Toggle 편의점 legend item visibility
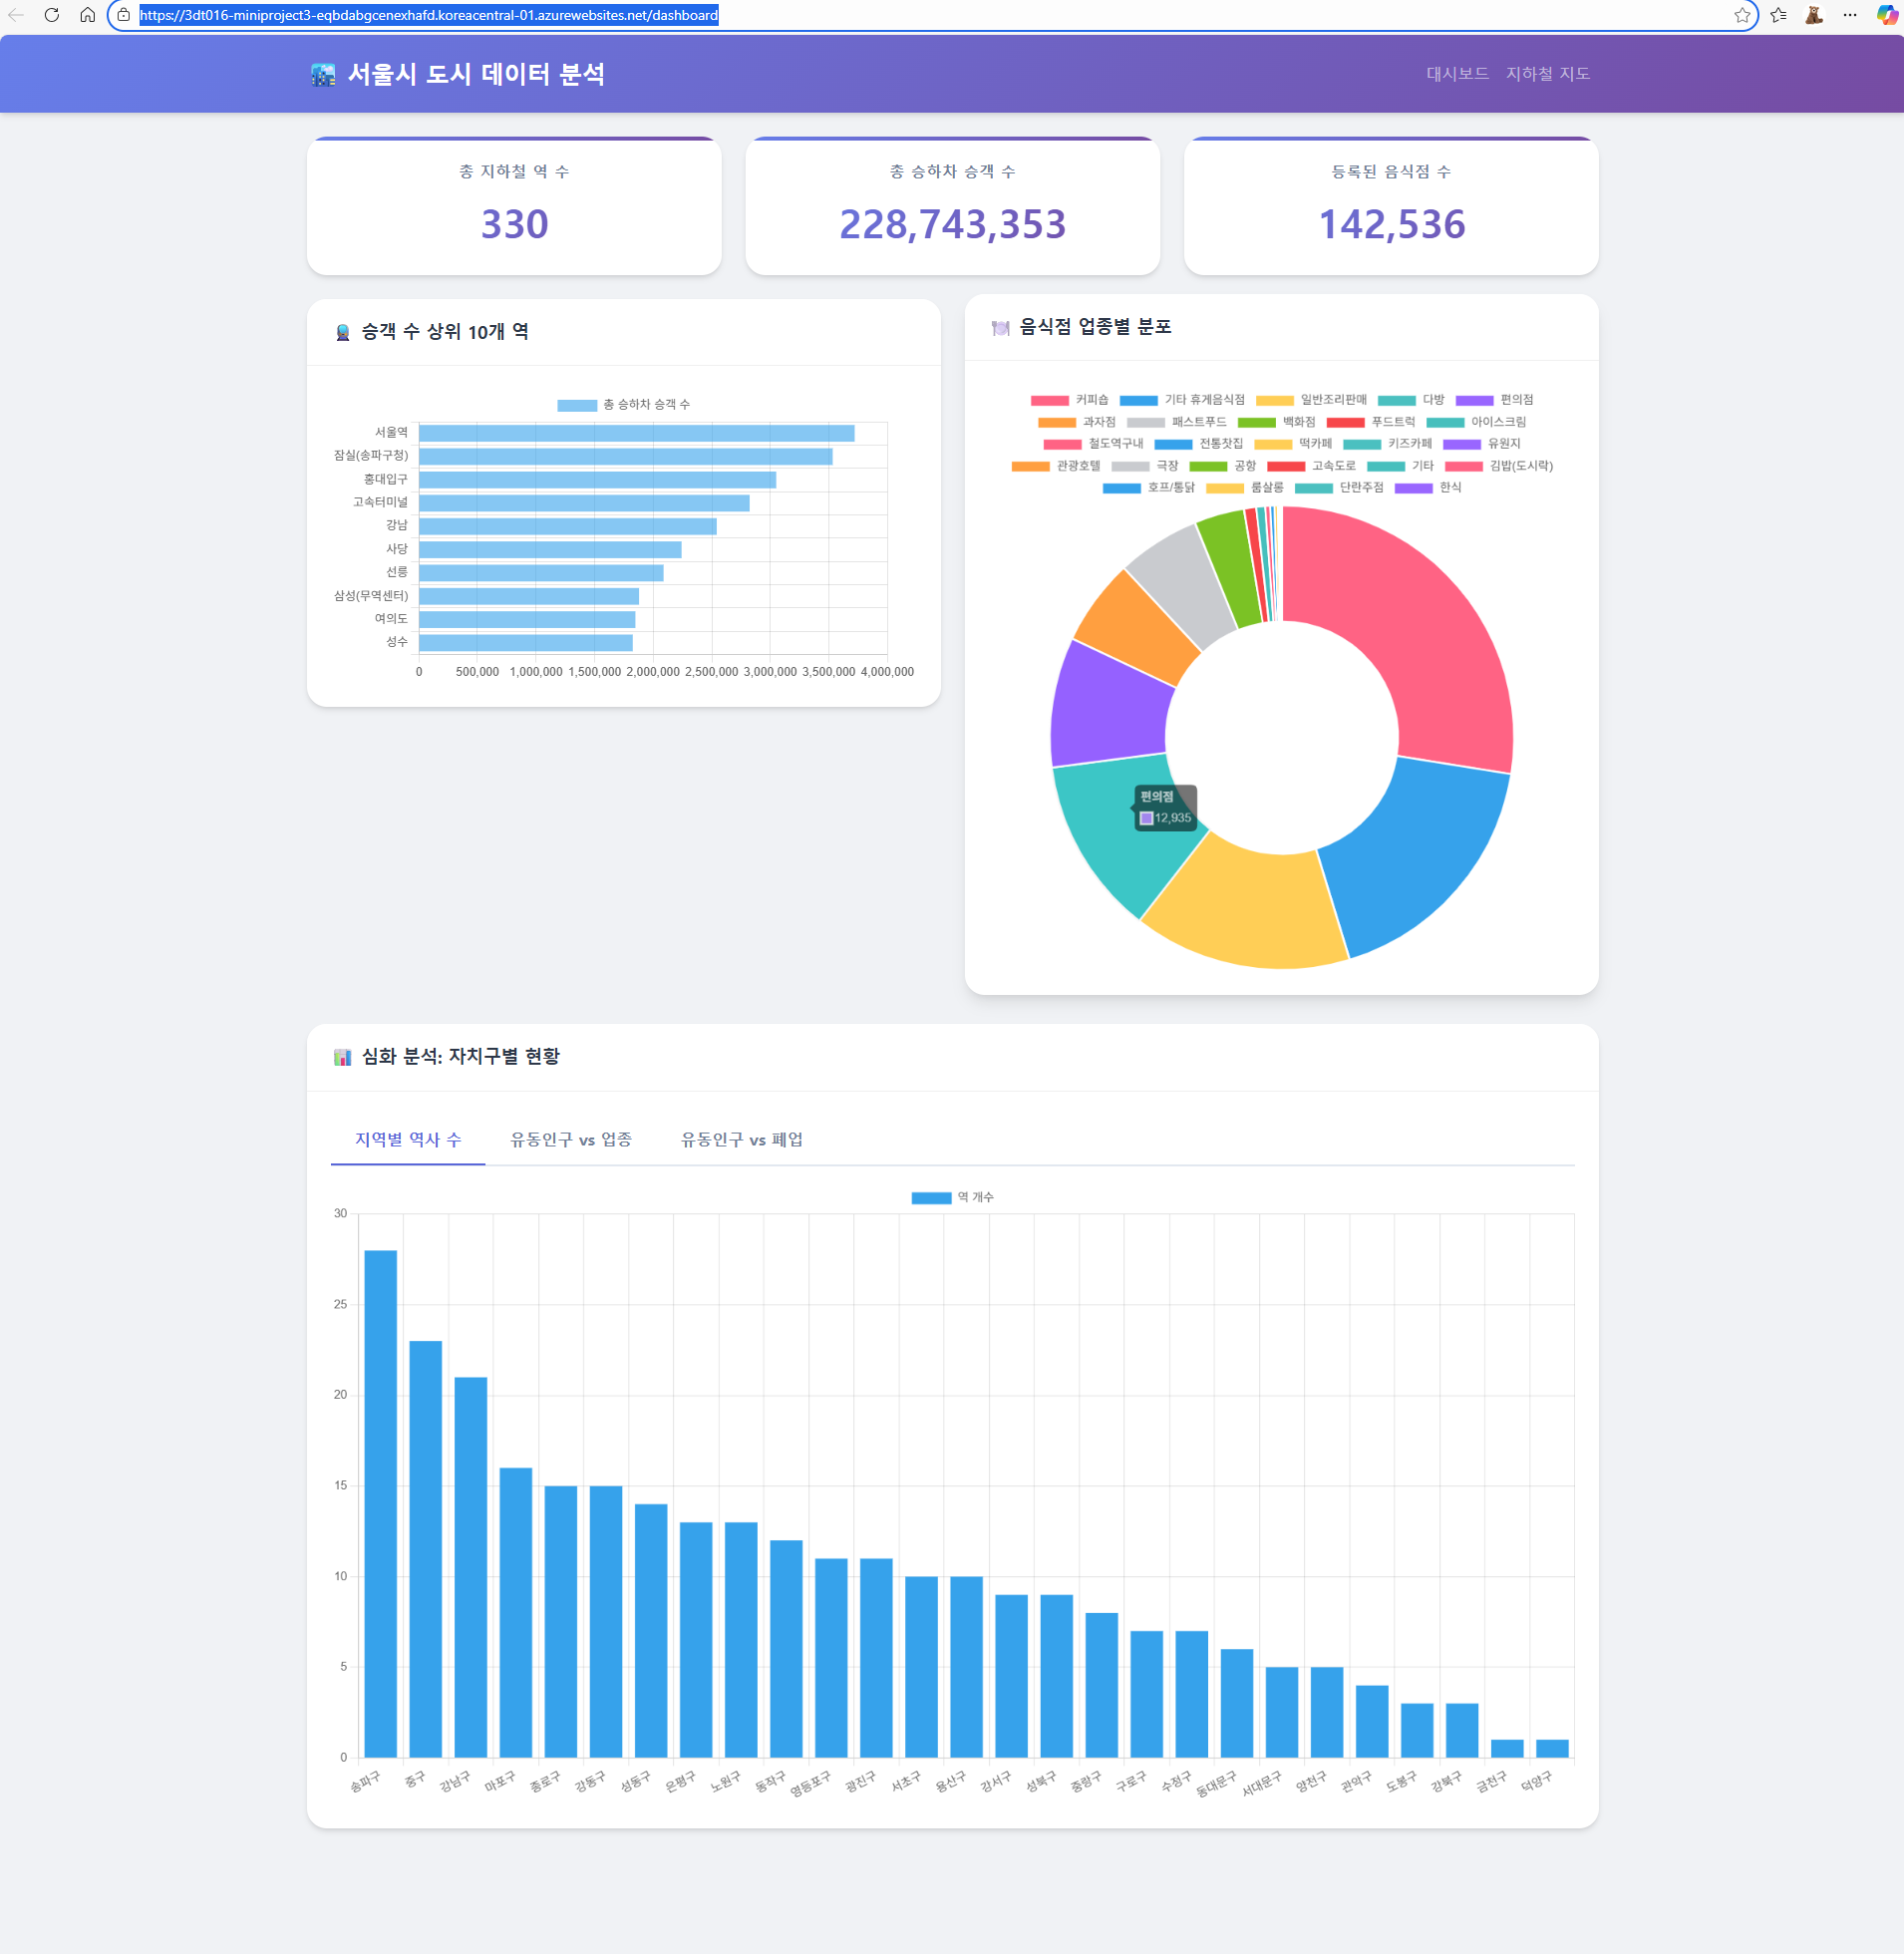 pos(1494,400)
